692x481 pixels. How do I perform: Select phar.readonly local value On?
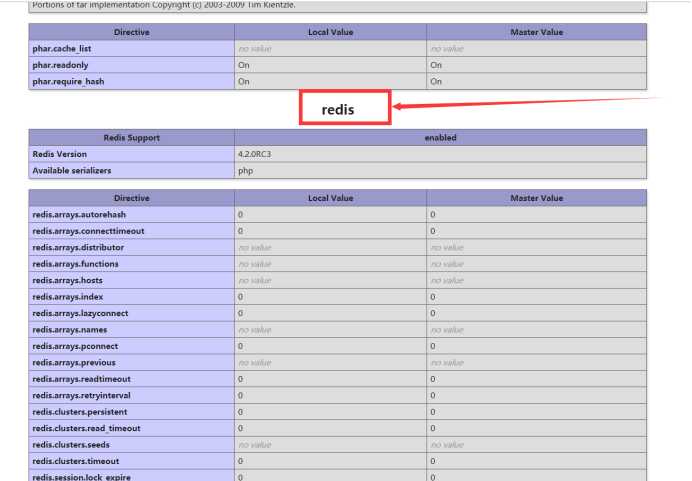[x=244, y=65]
